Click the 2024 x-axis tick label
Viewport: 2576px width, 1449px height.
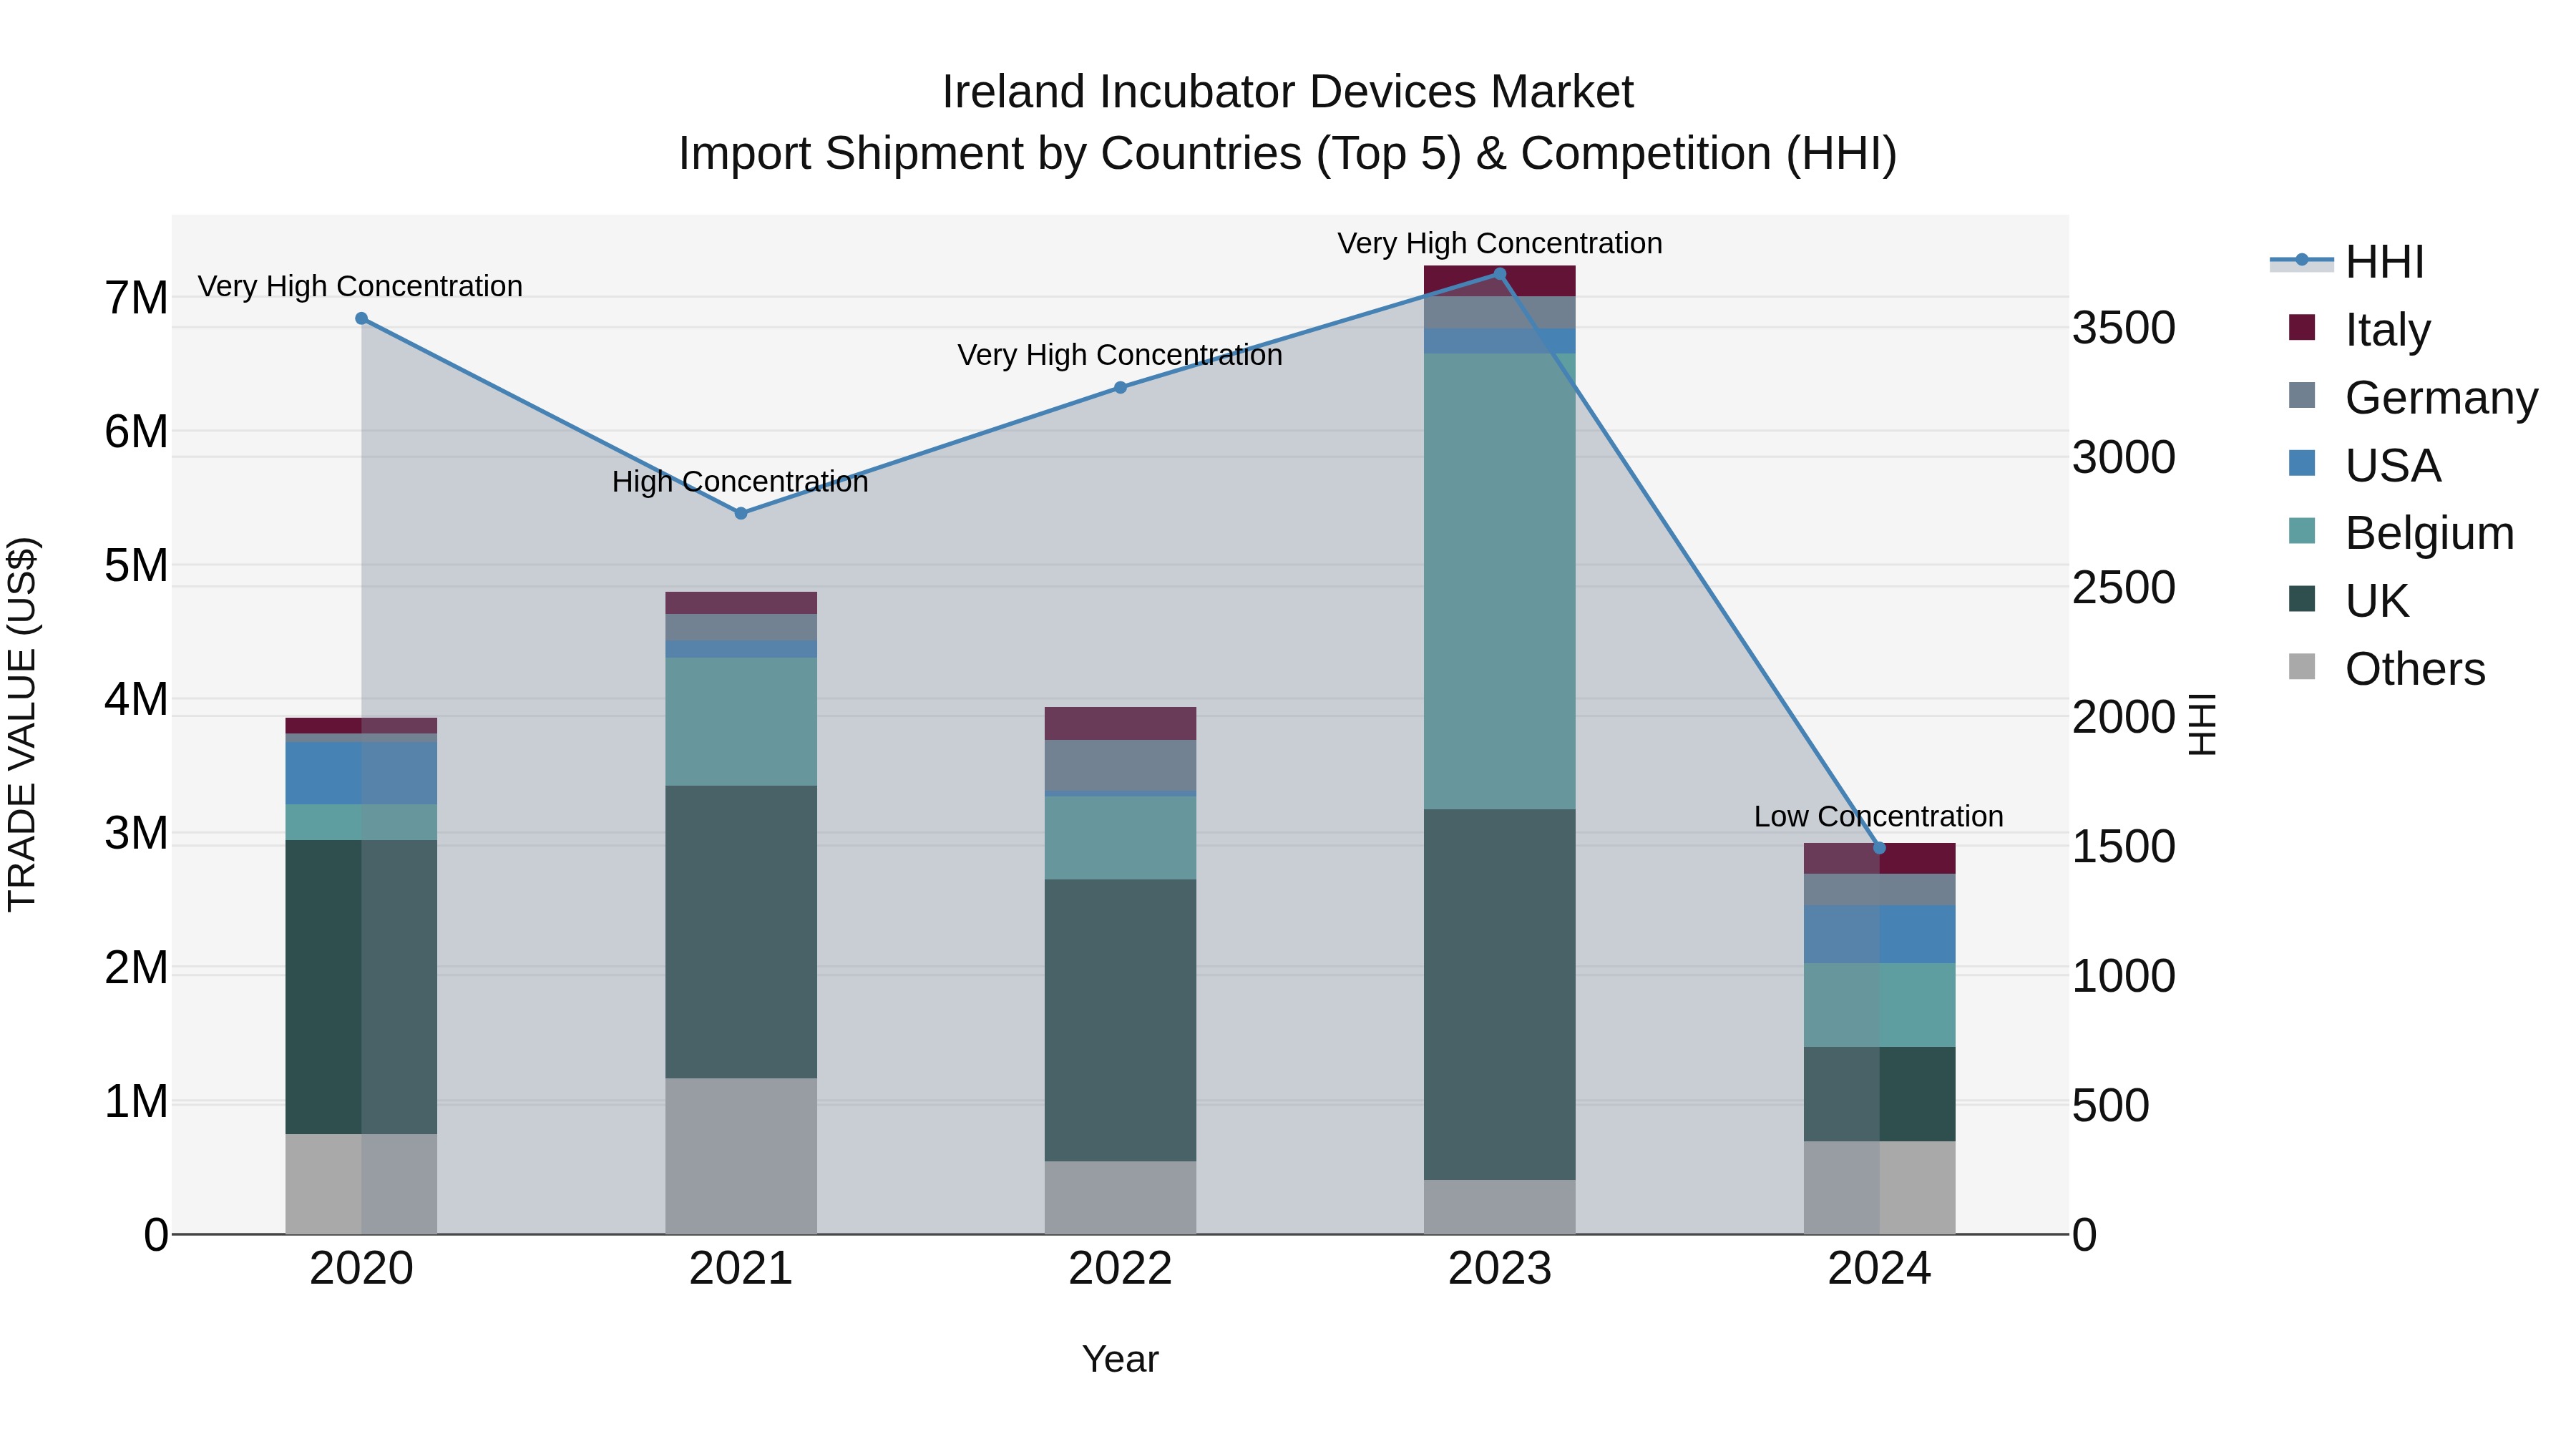(x=1879, y=1269)
